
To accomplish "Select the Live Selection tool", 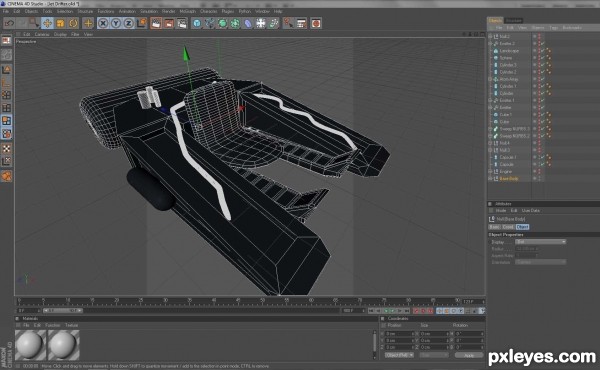I will [34, 23].
